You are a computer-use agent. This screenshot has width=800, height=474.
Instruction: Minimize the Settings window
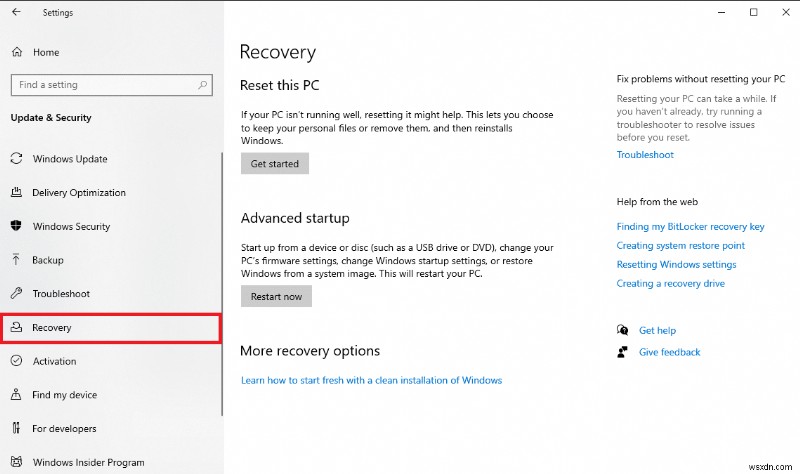click(x=721, y=12)
